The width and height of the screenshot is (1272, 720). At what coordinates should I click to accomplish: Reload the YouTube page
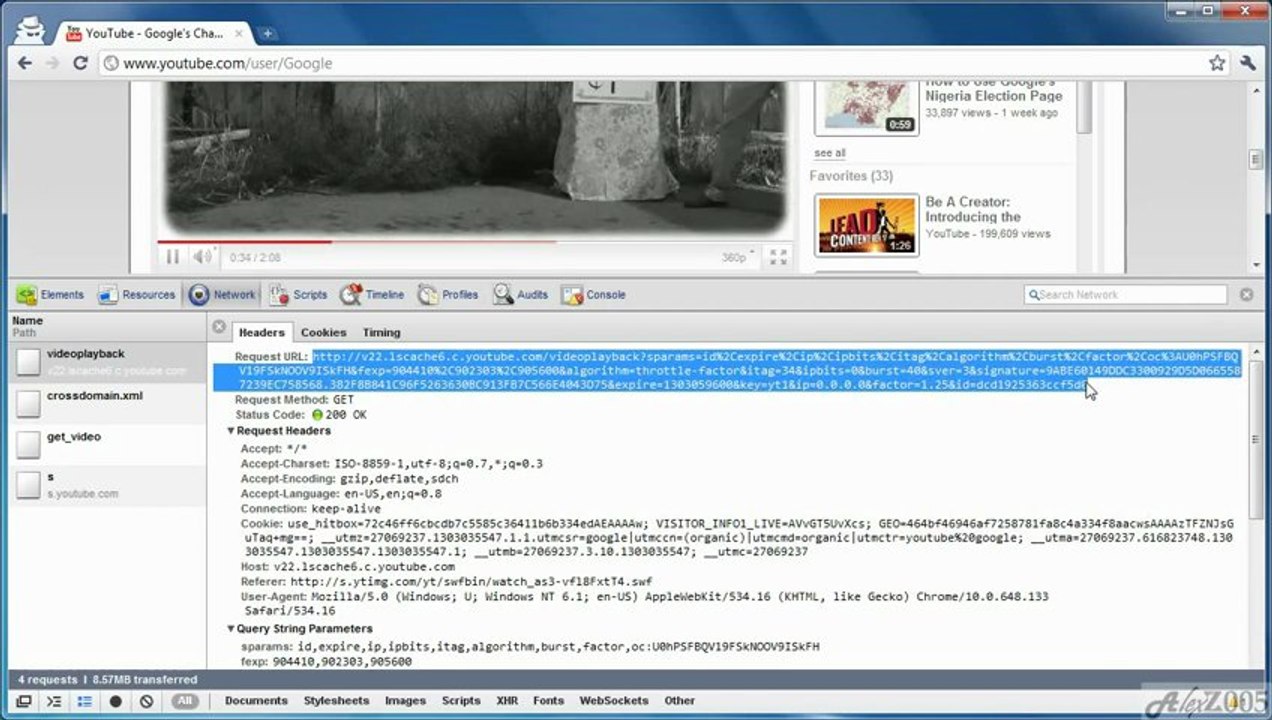tap(80, 63)
